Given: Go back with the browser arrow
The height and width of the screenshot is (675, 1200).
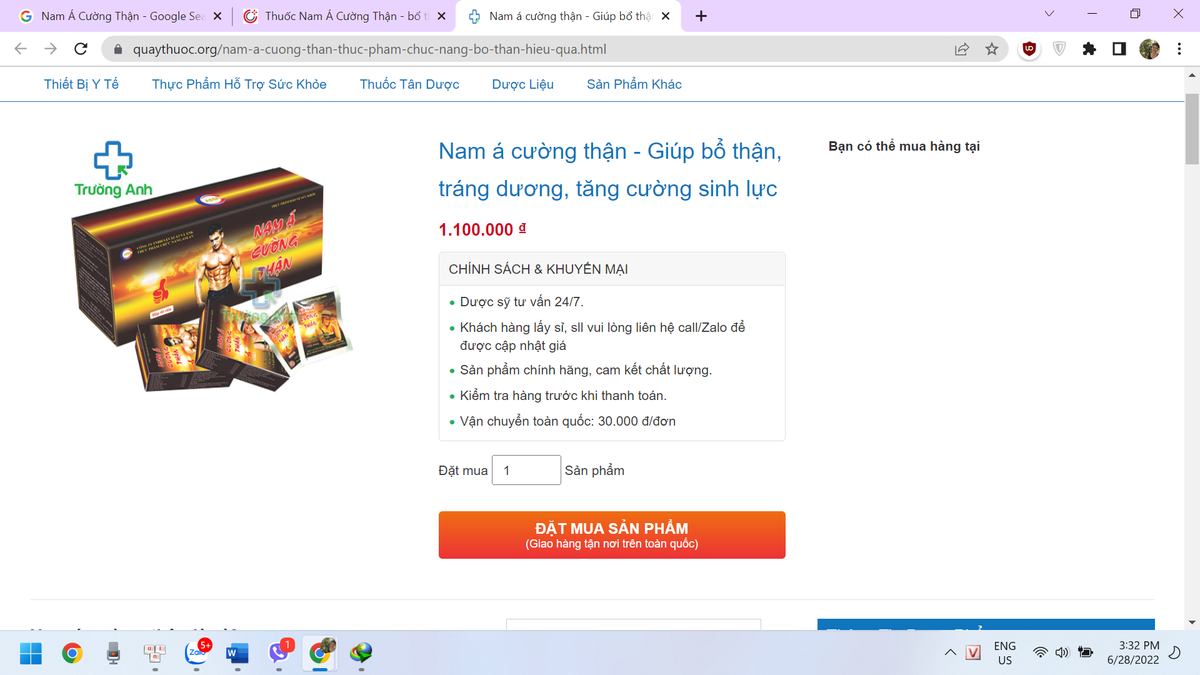Looking at the screenshot, I should tap(21, 49).
